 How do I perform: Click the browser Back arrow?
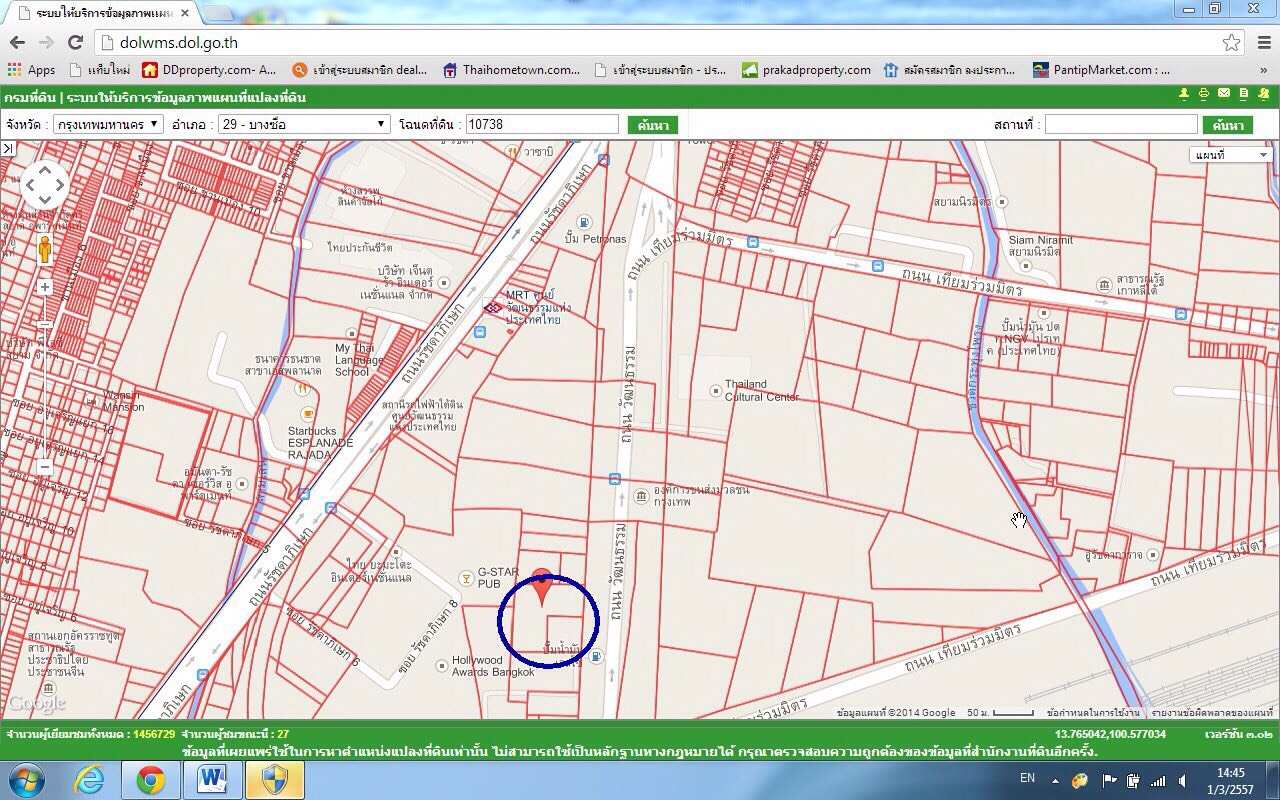pos(17,42)
